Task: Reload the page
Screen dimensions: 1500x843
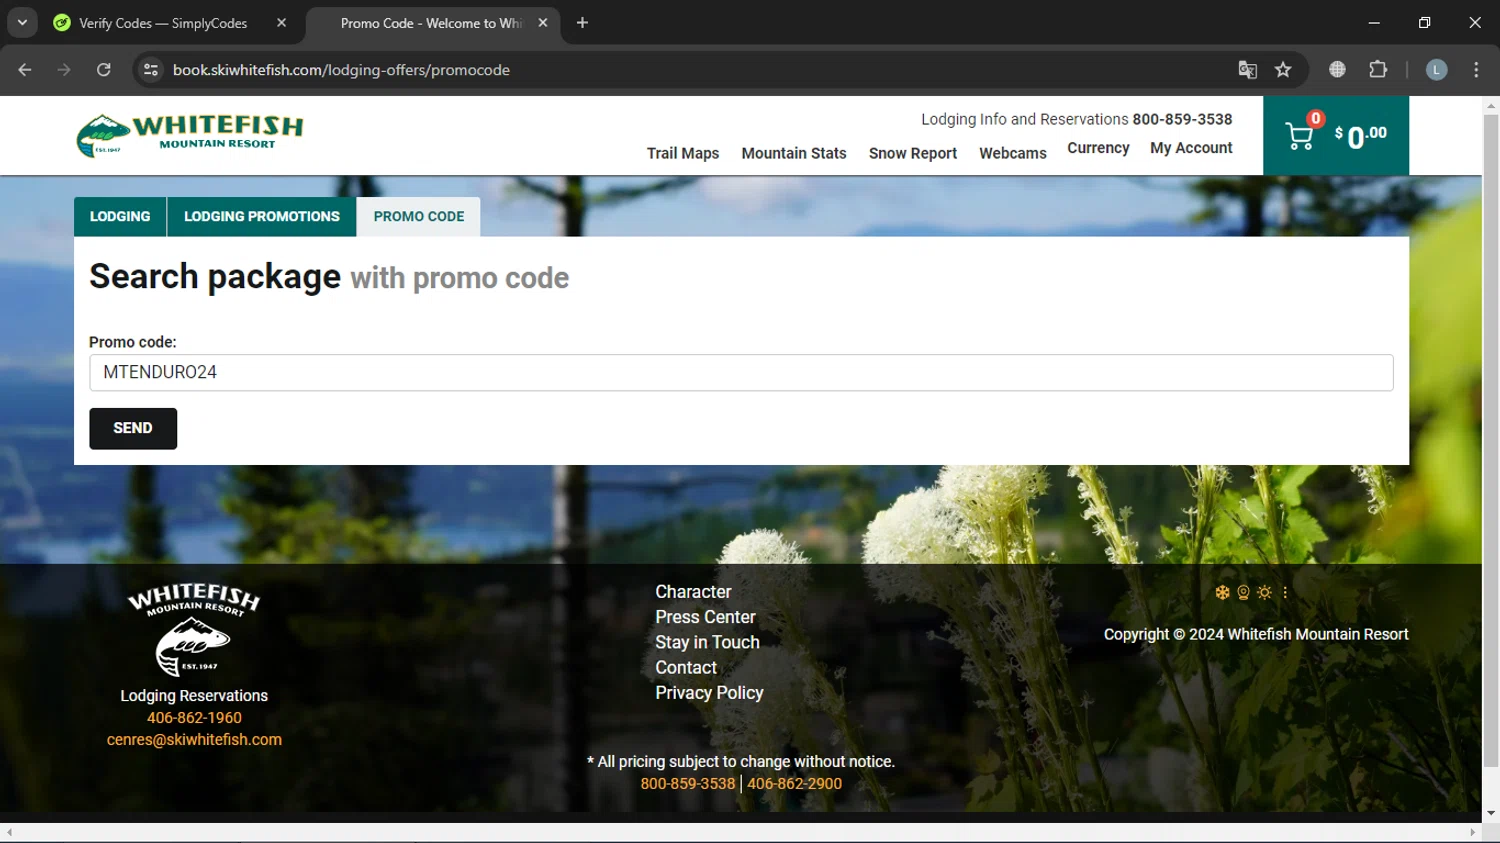Action: click(x=103, y=70)
